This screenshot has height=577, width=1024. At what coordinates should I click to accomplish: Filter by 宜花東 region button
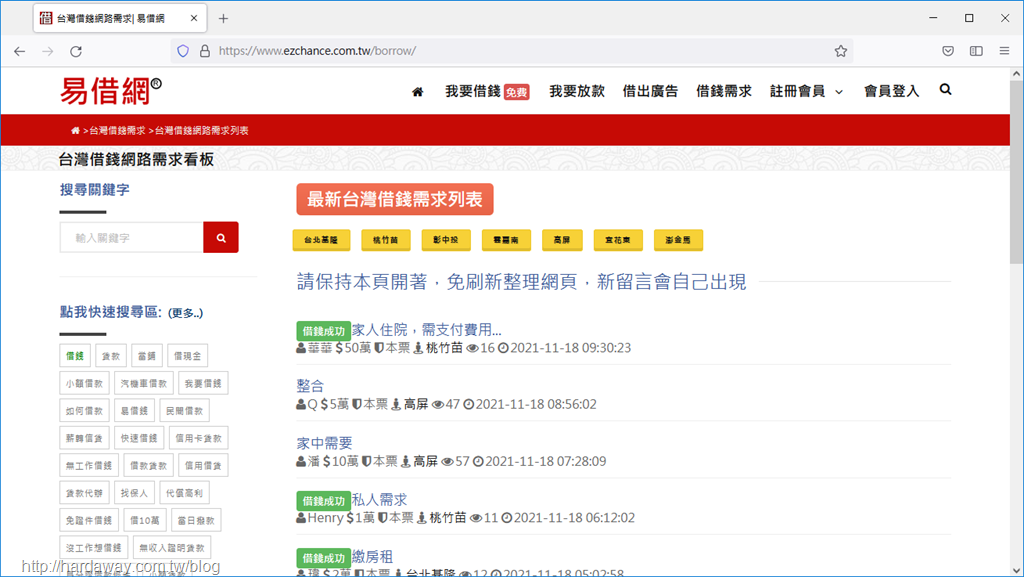coord(618,240)
